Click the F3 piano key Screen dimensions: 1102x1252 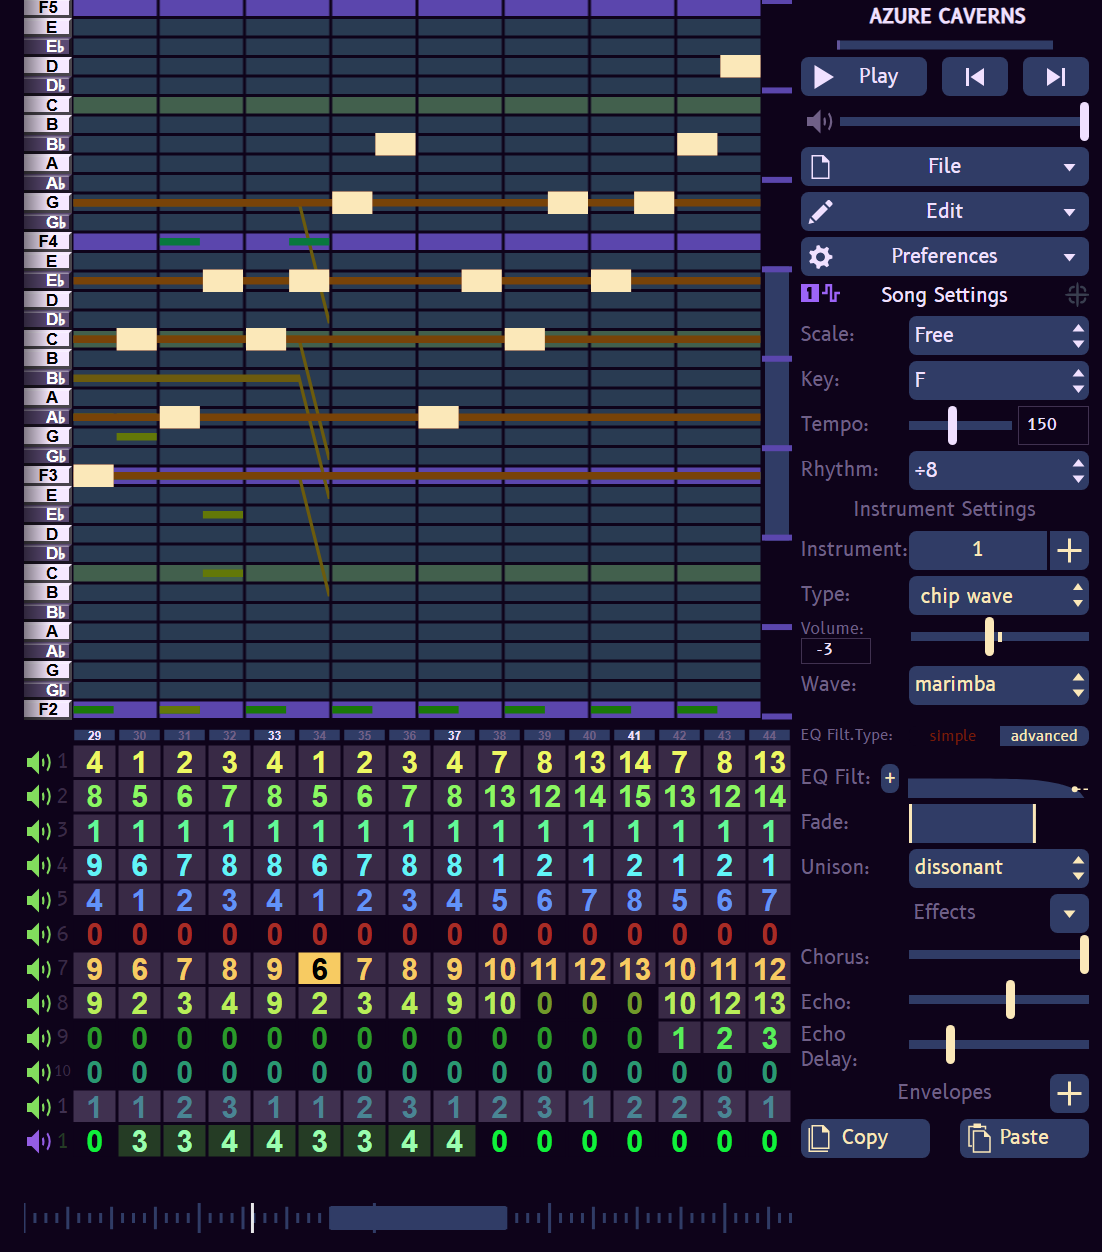pyautogui.click(x=48, y=476)
